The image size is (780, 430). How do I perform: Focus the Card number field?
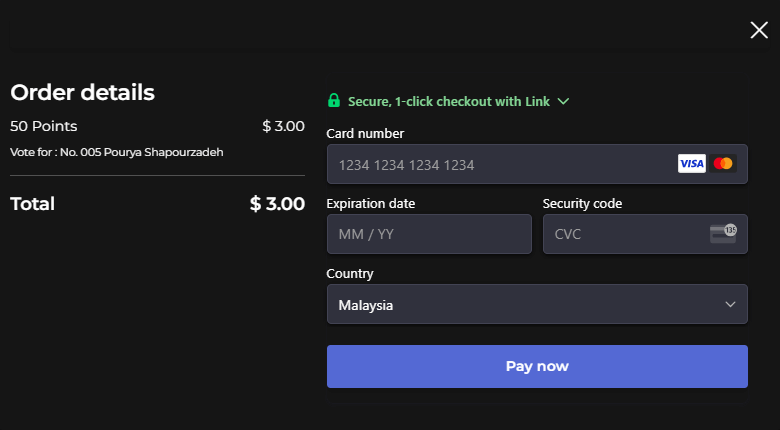[x=500, y=164]
